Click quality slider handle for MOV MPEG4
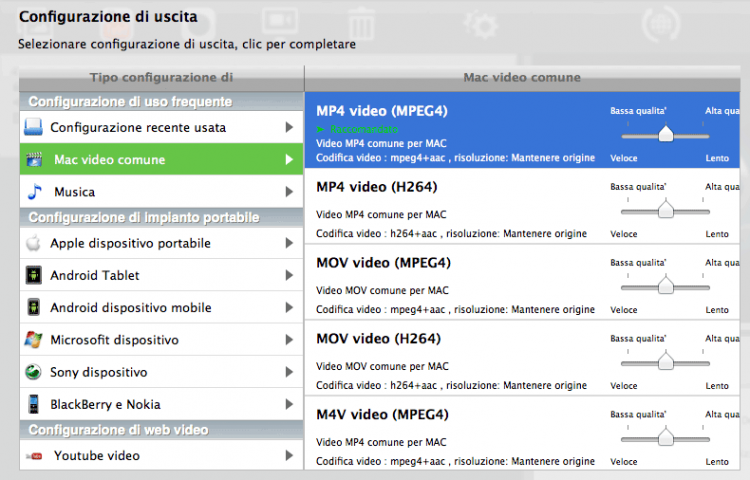 (665, 285)
